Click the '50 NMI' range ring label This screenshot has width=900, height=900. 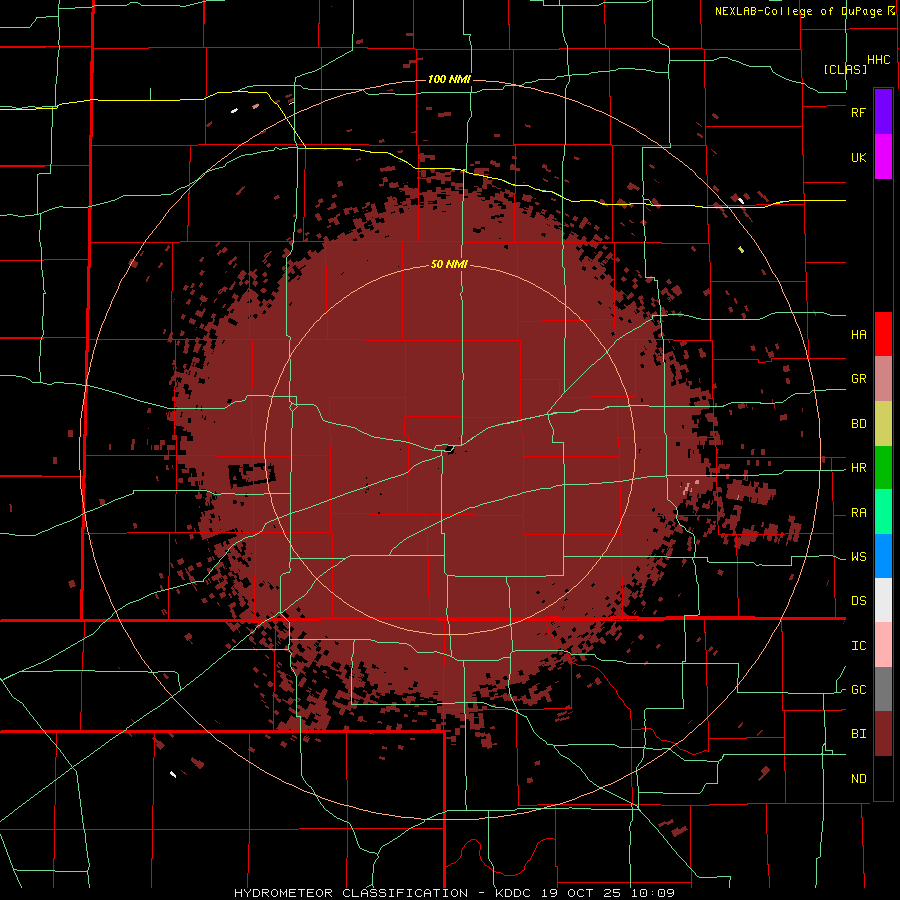pyautogui.click(x=449, y=264)
